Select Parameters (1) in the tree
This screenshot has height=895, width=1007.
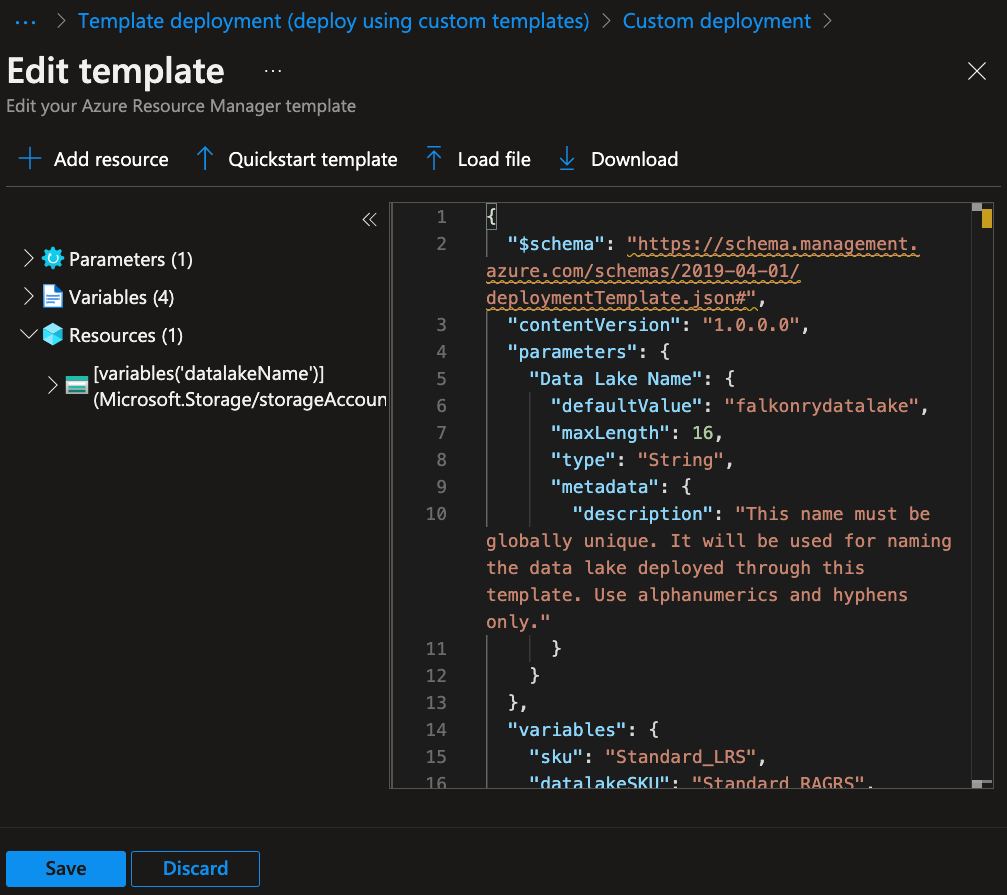tap(131, 259)
